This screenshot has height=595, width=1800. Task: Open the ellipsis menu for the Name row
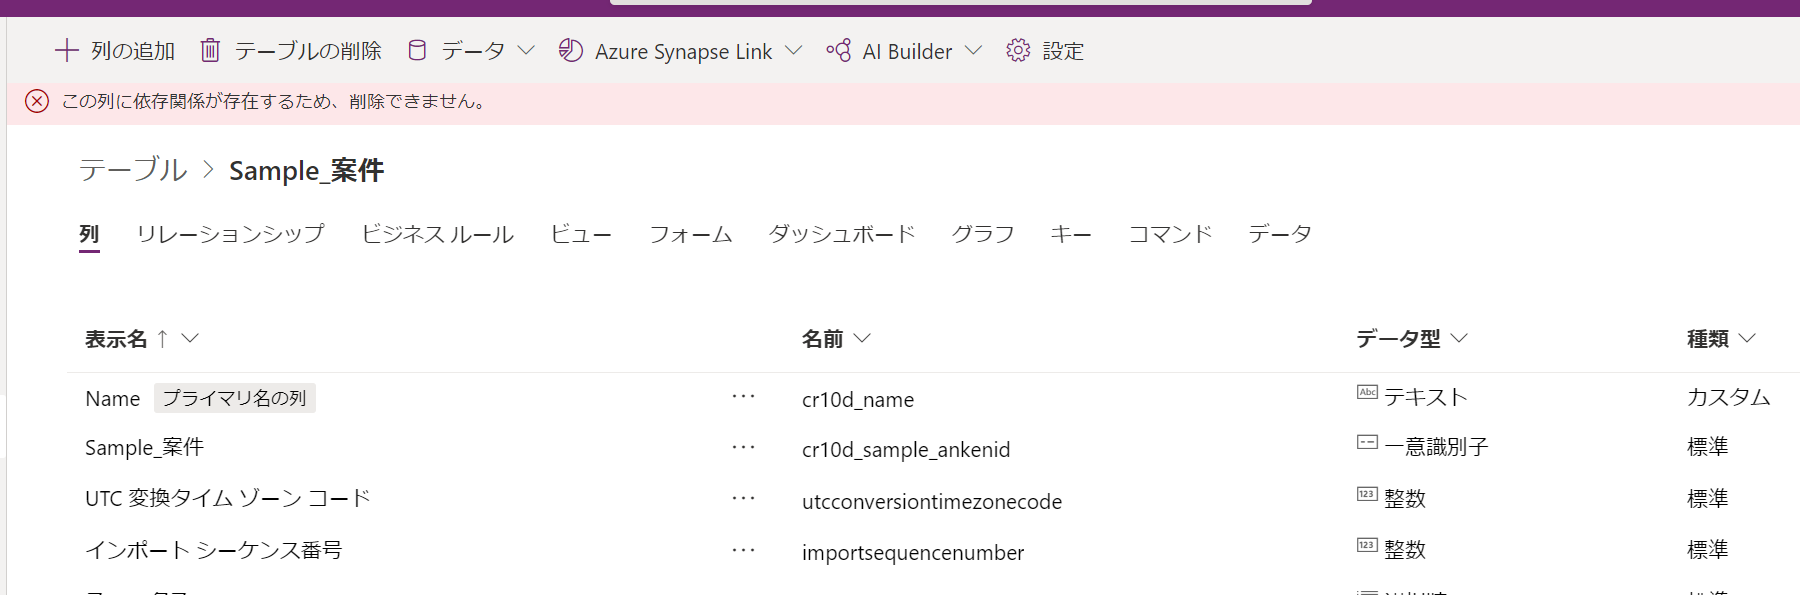[x=743, y=397]
